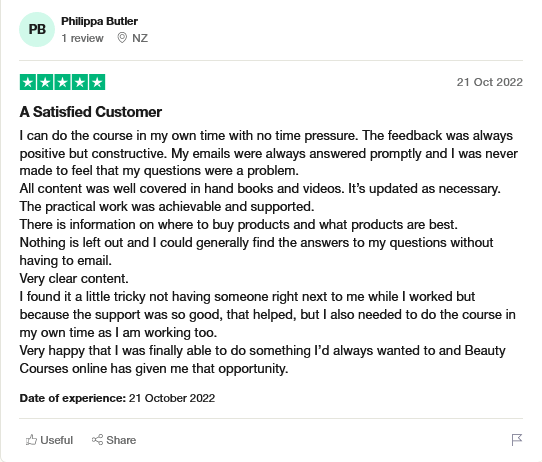Open the 'A Satisfied Customer' review title
Viewport: 542px width, 462px height.
(x=91, y=112)
